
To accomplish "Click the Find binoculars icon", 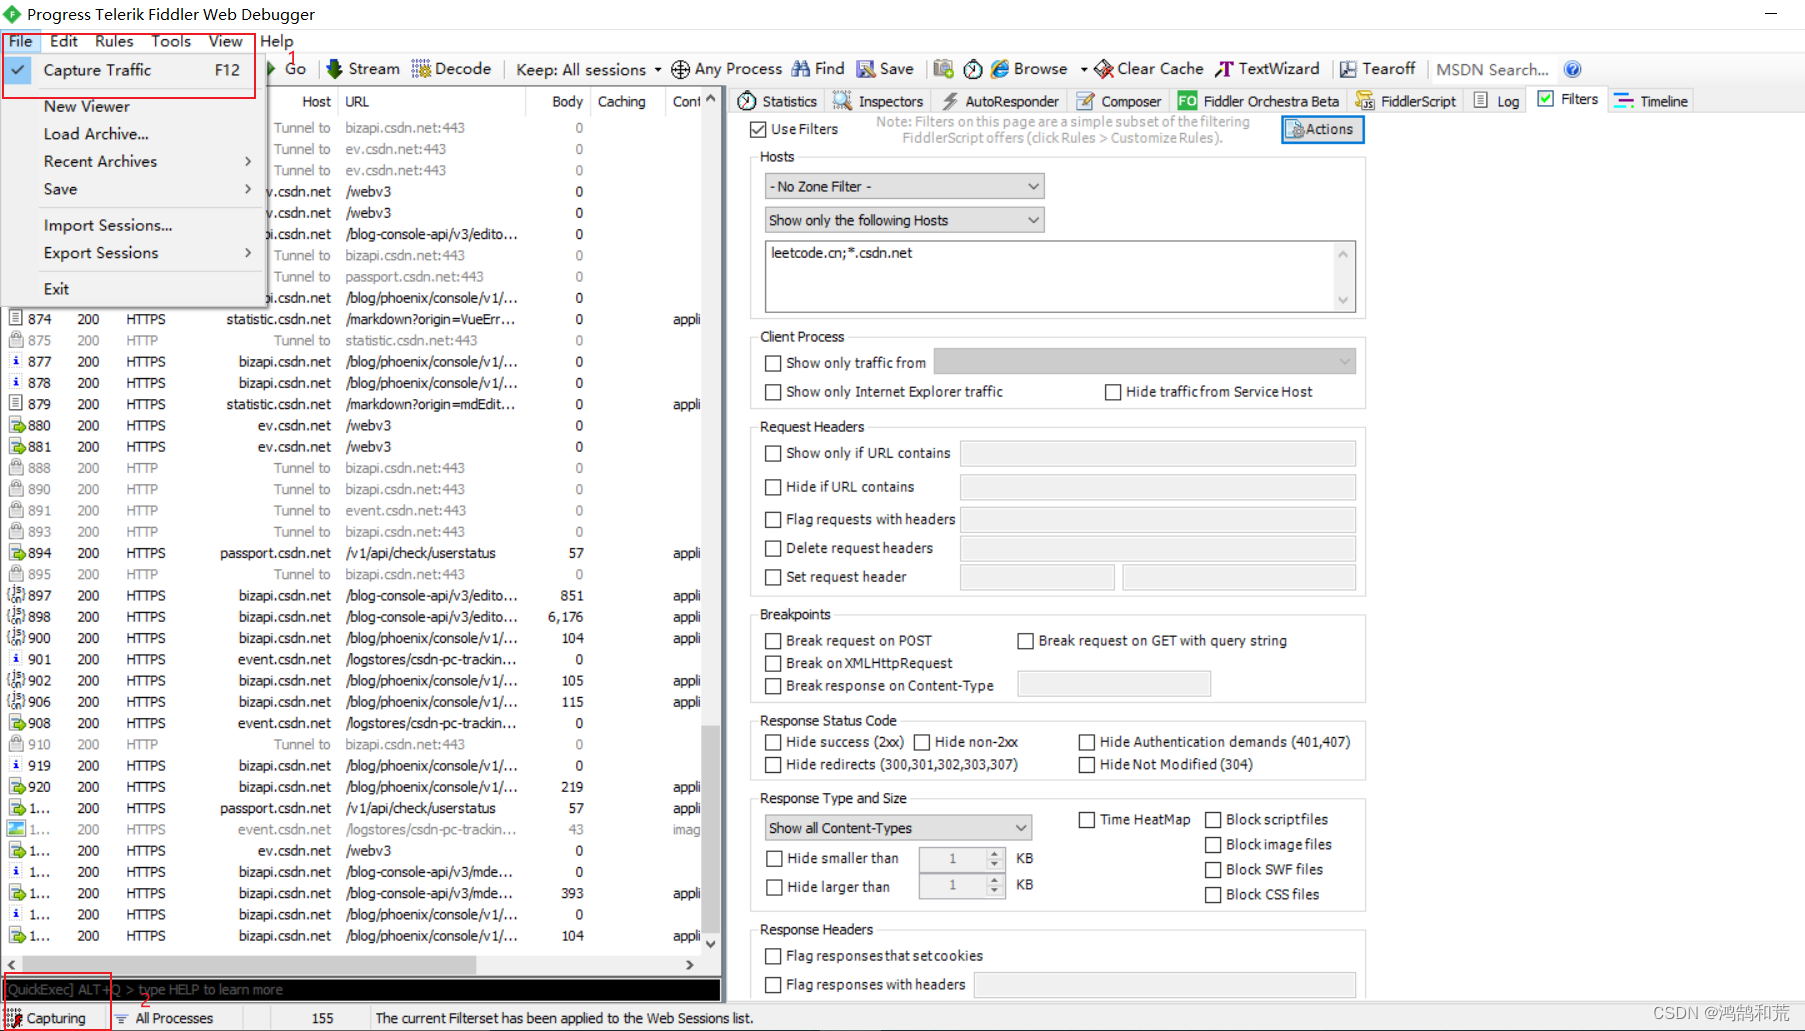I will coord(801,69).
